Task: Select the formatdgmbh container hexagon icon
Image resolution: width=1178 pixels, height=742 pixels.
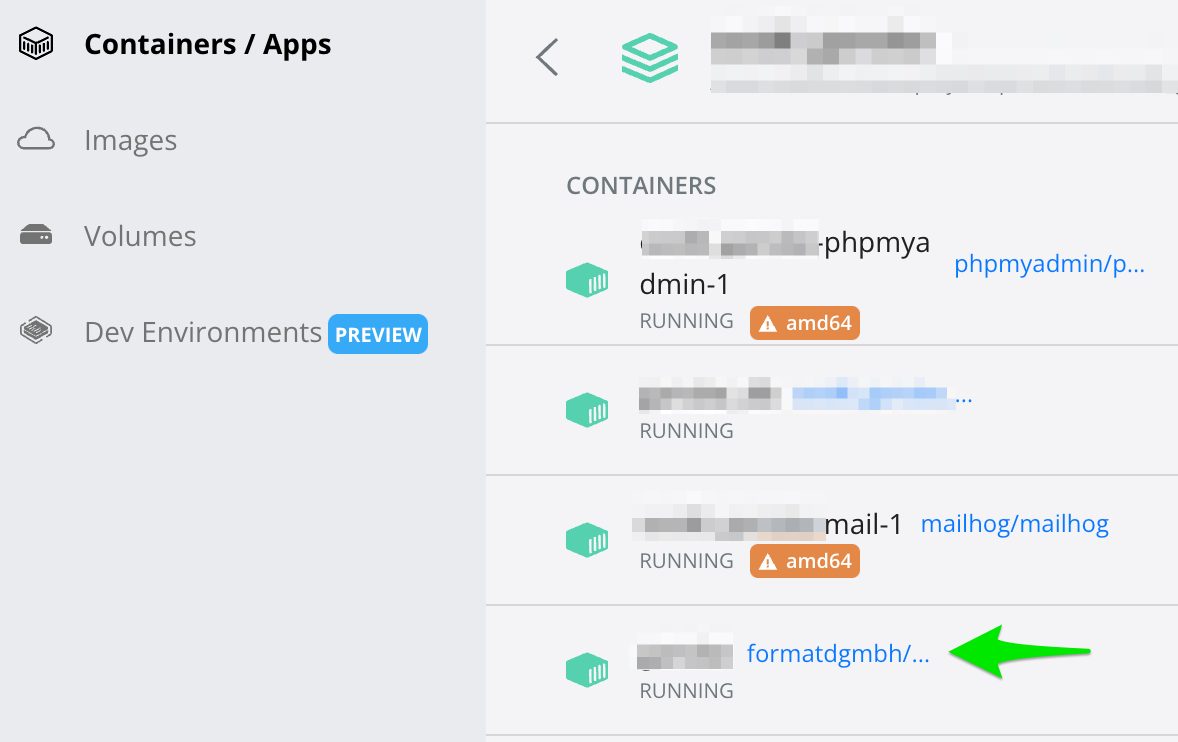Action: click(587, 670)
